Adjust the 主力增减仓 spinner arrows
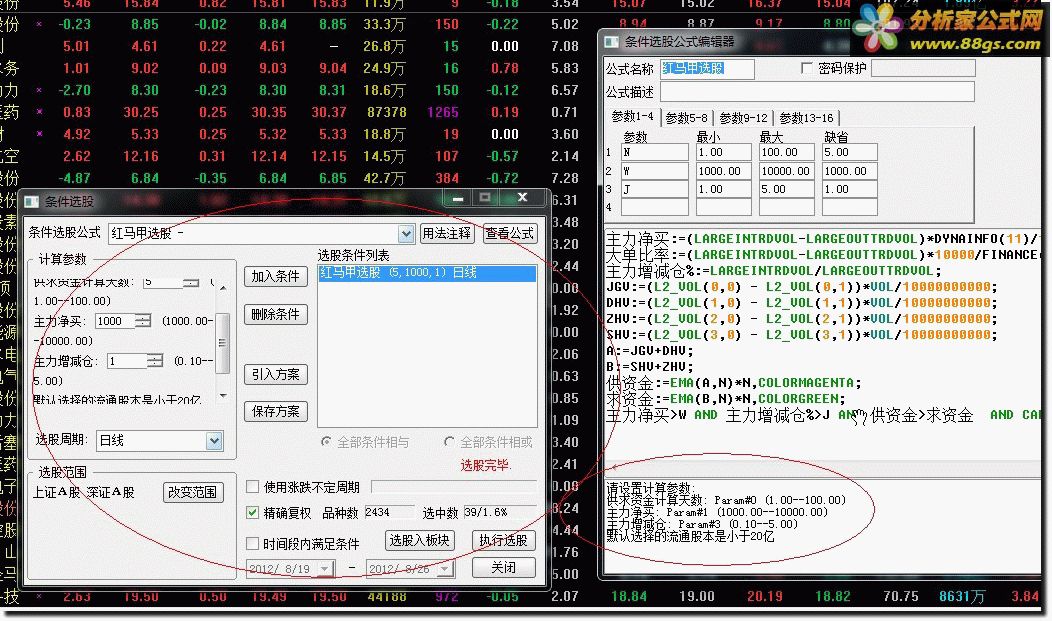 pos(155,361)
